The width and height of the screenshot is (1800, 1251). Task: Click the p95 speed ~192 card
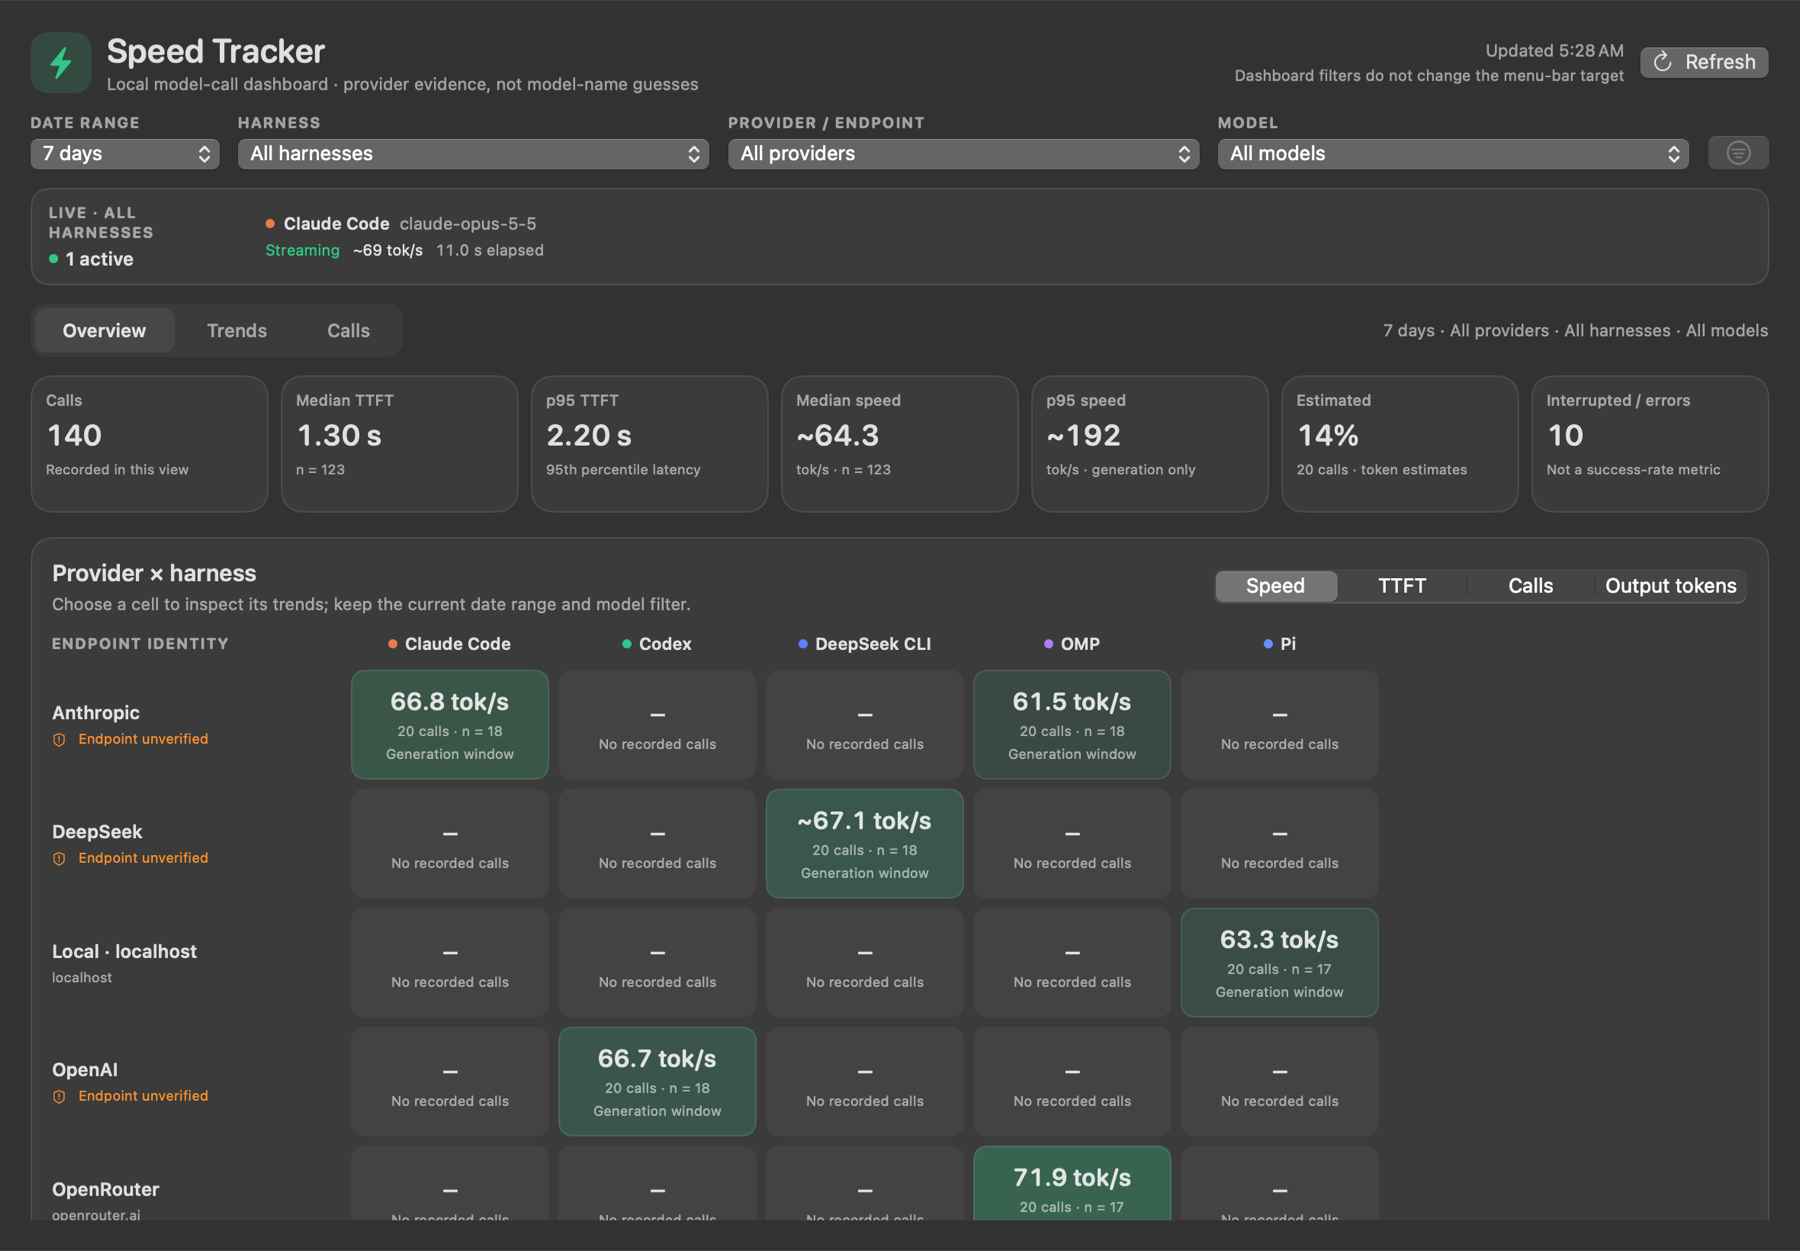tap(1150, 444)
